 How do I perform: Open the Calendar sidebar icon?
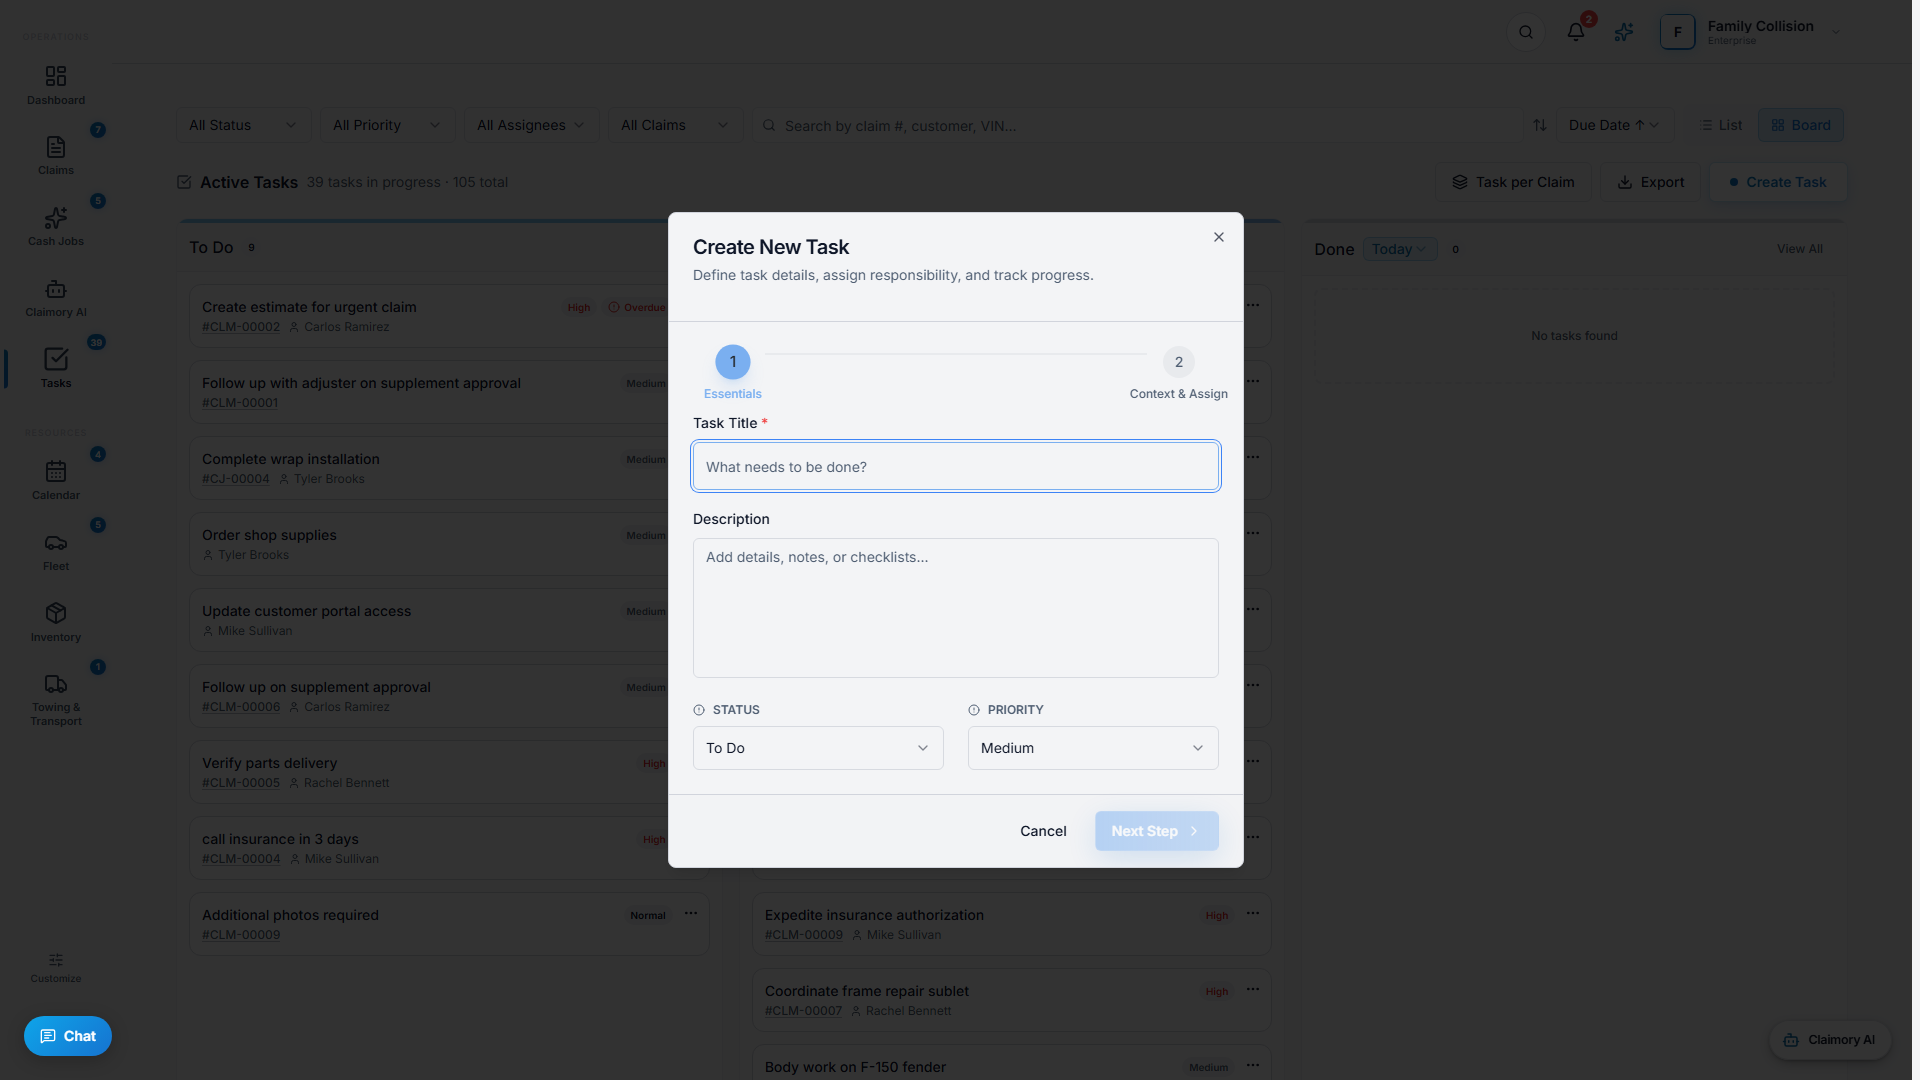[x=56, y=471]
